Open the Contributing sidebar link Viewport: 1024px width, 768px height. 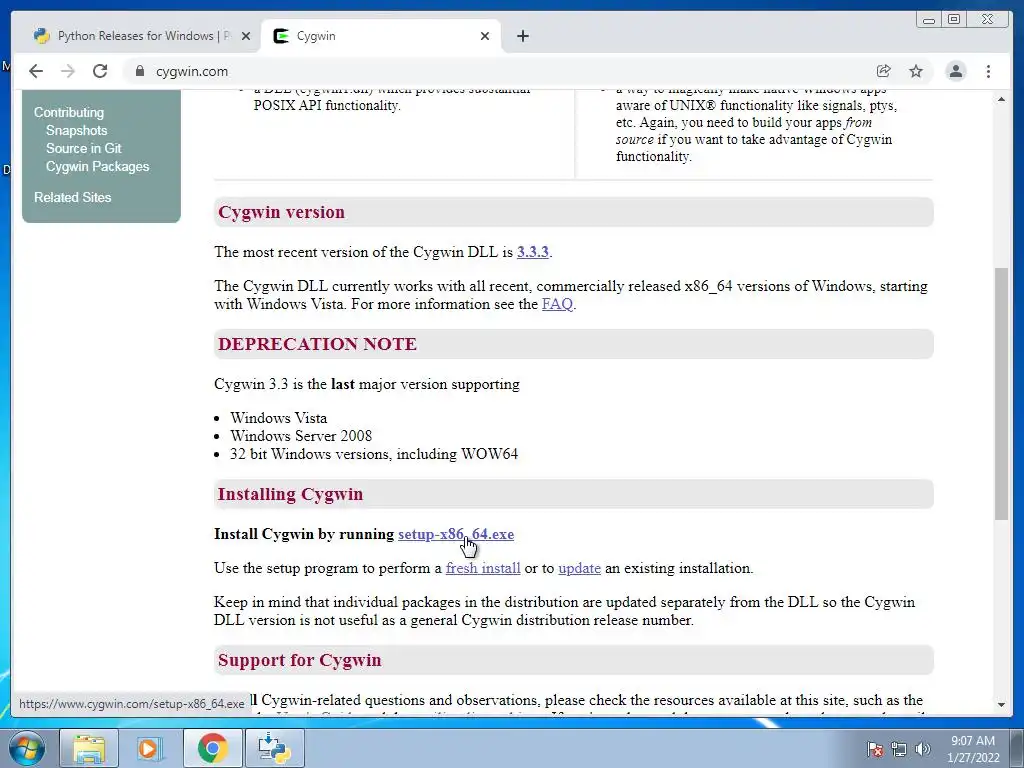(x=69, y=112)
